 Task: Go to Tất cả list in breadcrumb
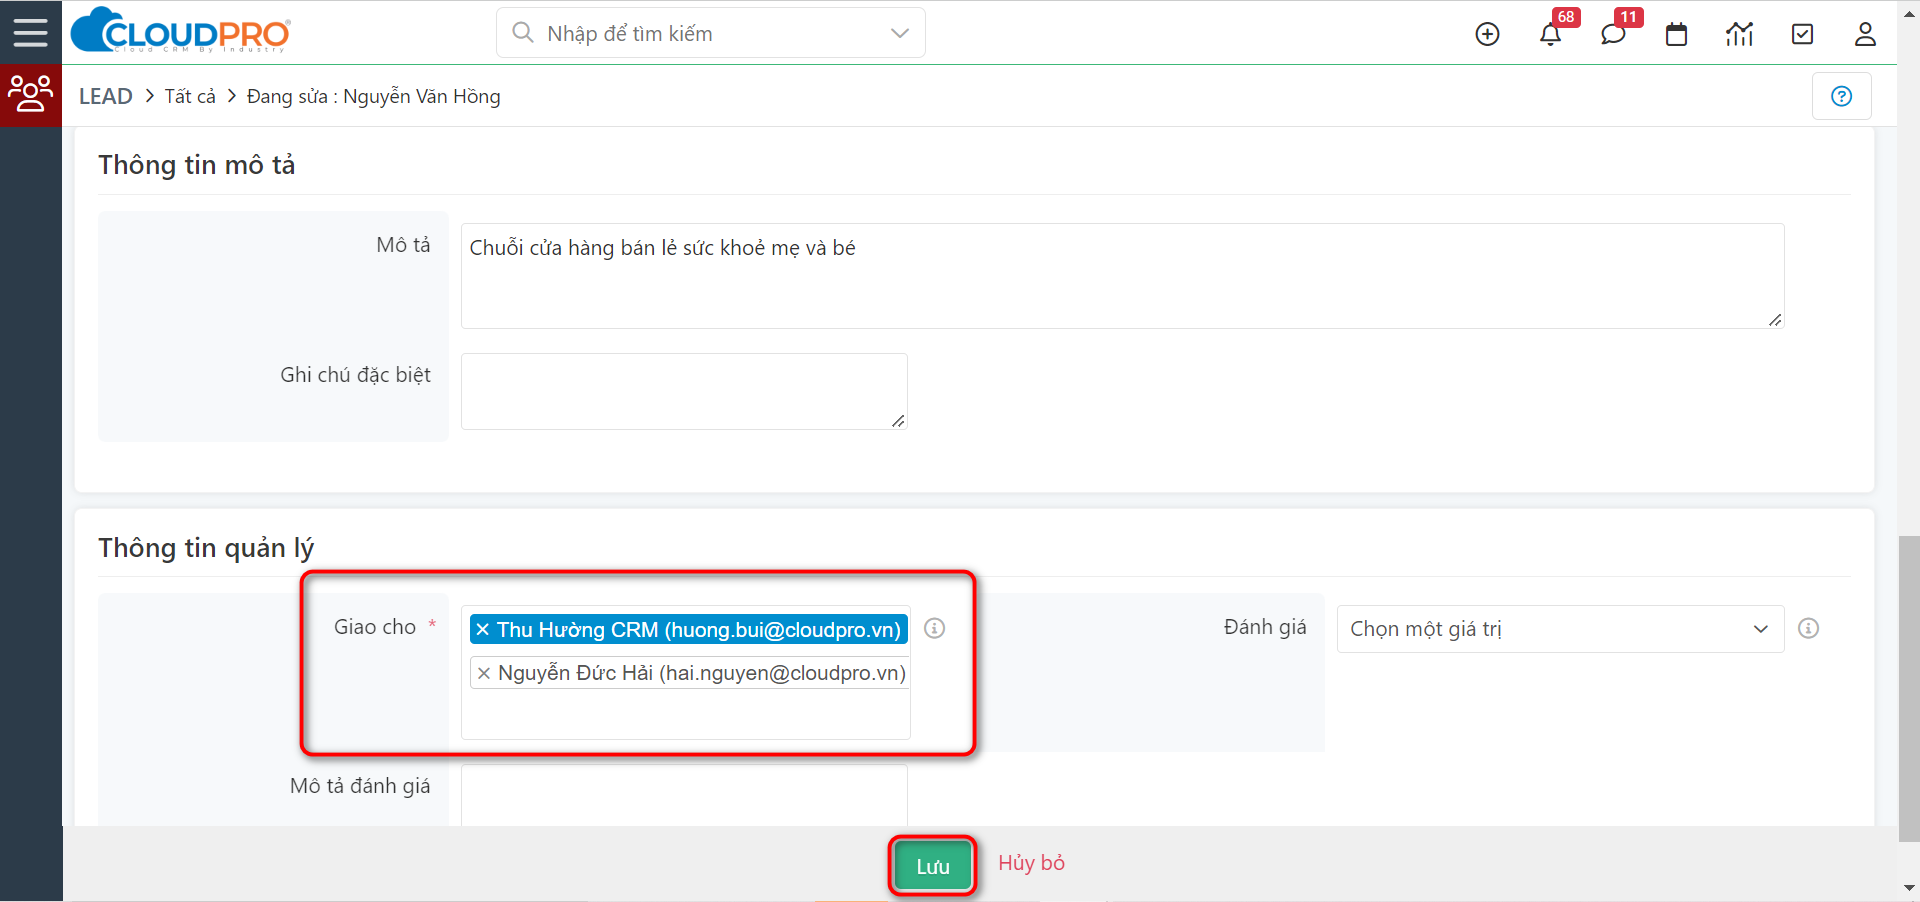click(190, 96)
